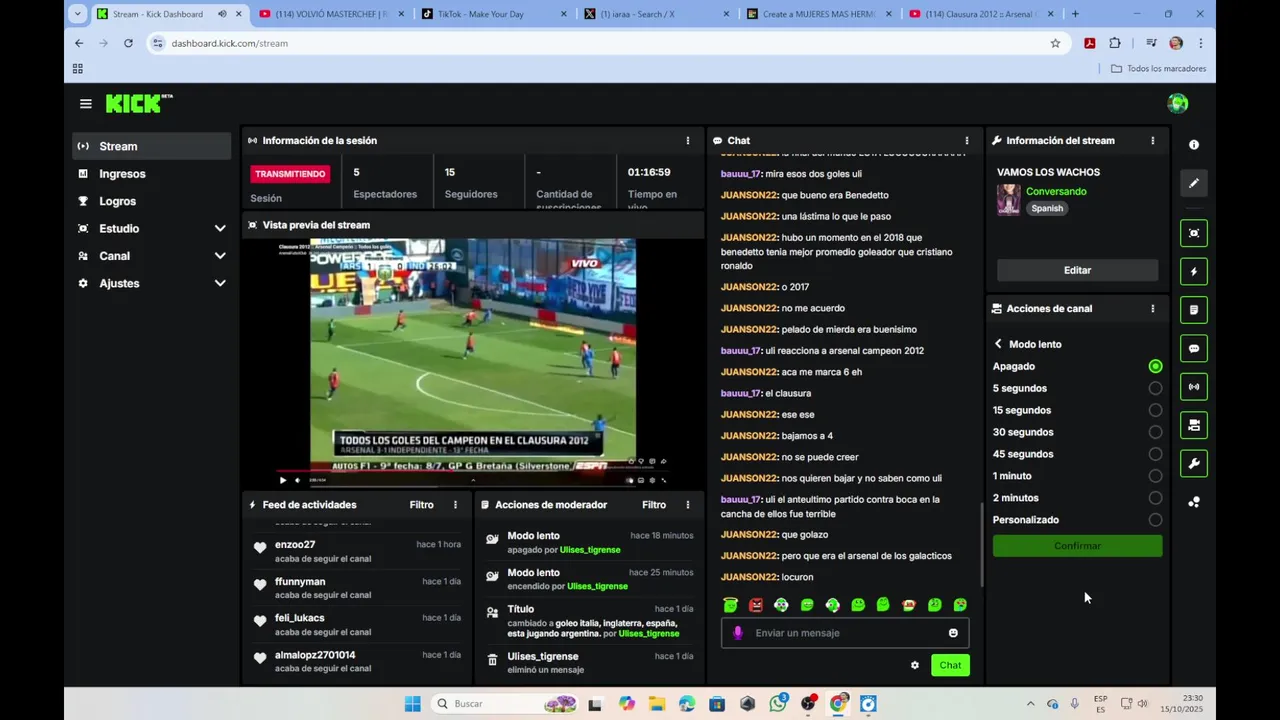Go to Stream in the sidebar
This screenshot has width=1280, height=720.
coord(152,147)
